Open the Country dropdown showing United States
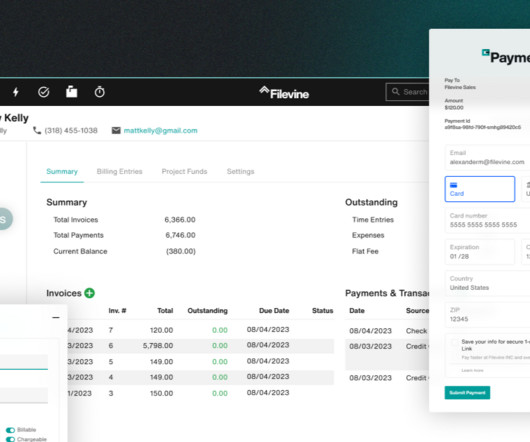 [x=487, y=283]
